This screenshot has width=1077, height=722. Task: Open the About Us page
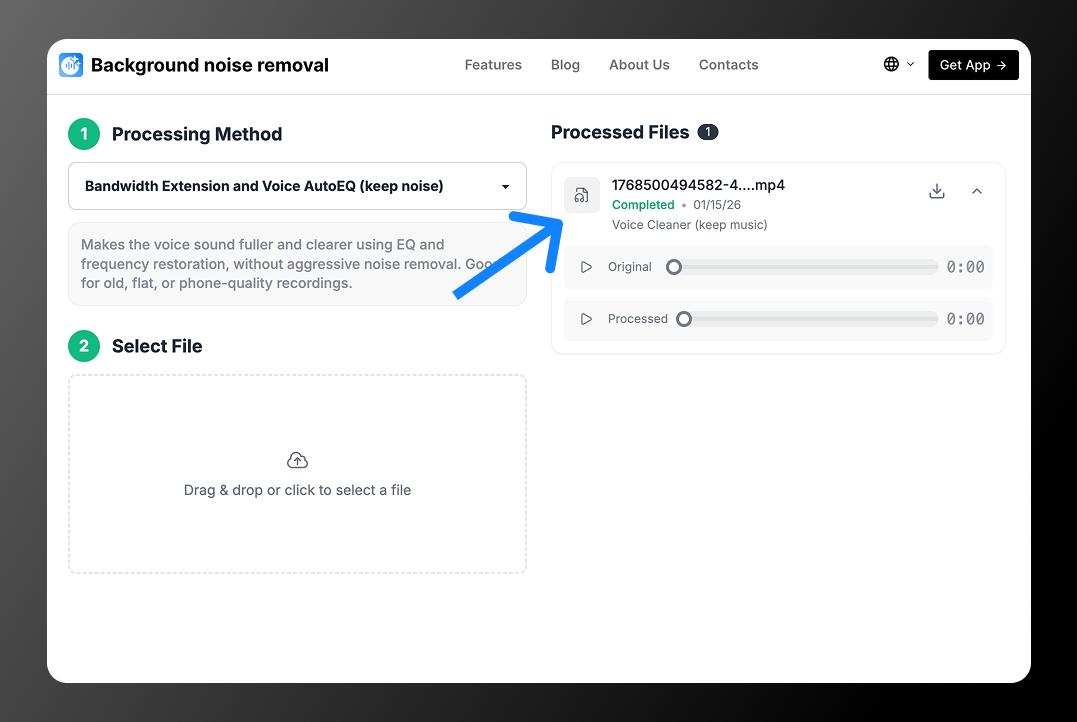pos(639,65)
